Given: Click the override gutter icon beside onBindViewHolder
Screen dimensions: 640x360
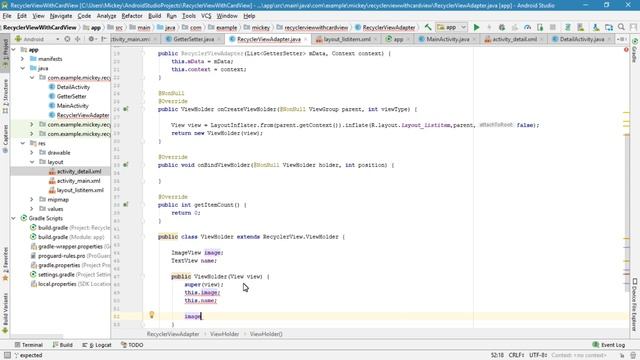Looking at the screenshot, I should 126,165.
